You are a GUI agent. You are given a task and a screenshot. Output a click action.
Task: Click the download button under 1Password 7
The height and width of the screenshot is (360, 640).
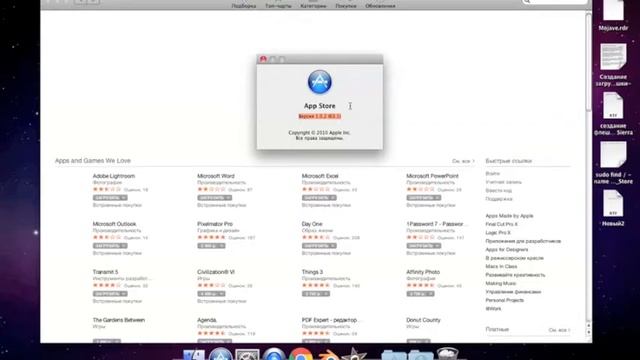(423, 246)
